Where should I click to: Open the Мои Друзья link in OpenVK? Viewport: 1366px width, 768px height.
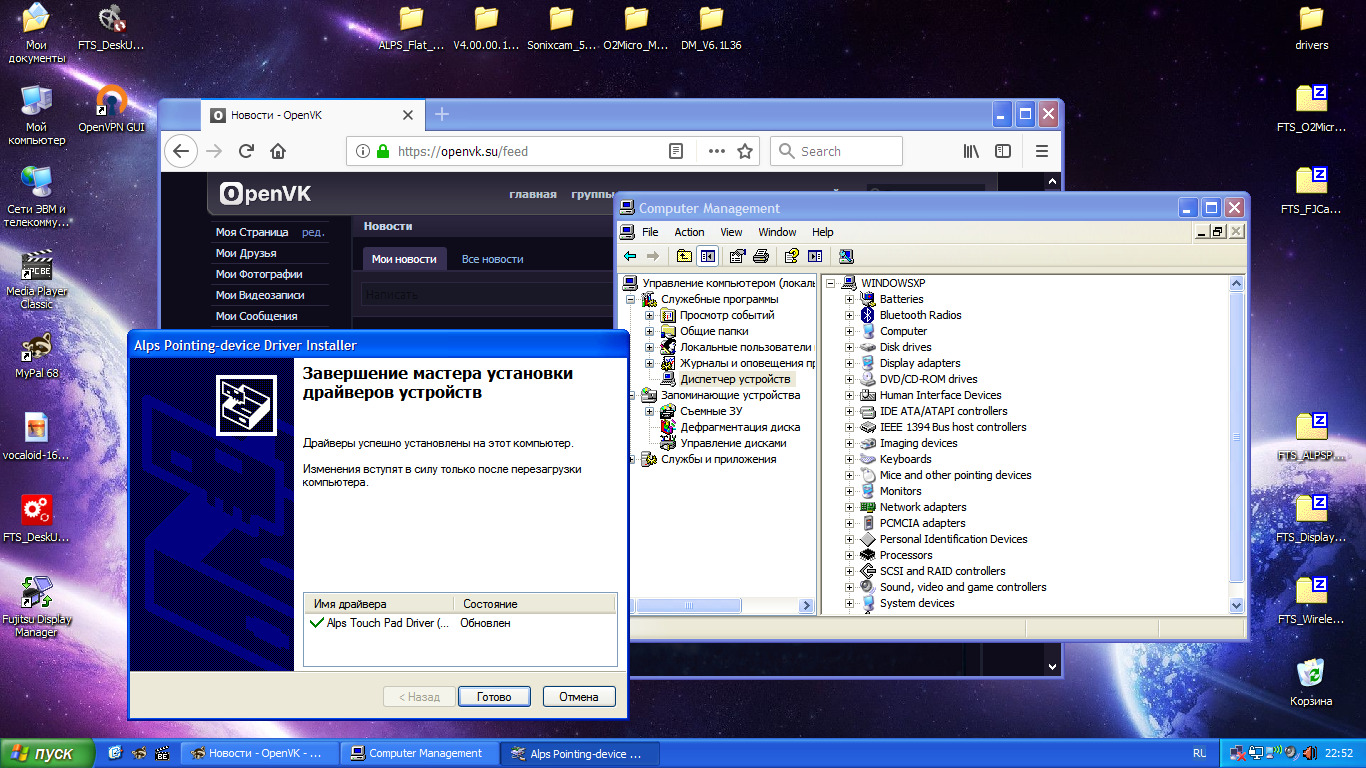pyautogui.click(x=245, y=253)
